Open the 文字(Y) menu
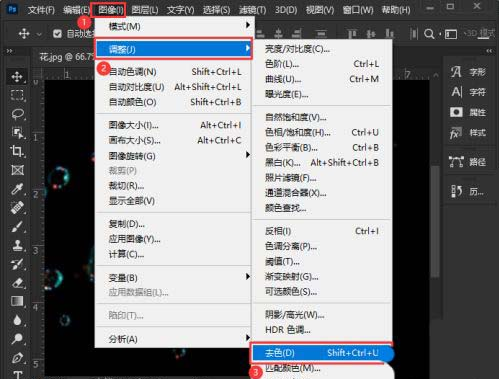This screenshot has width=499, height=379. click(x=180, y=10)
